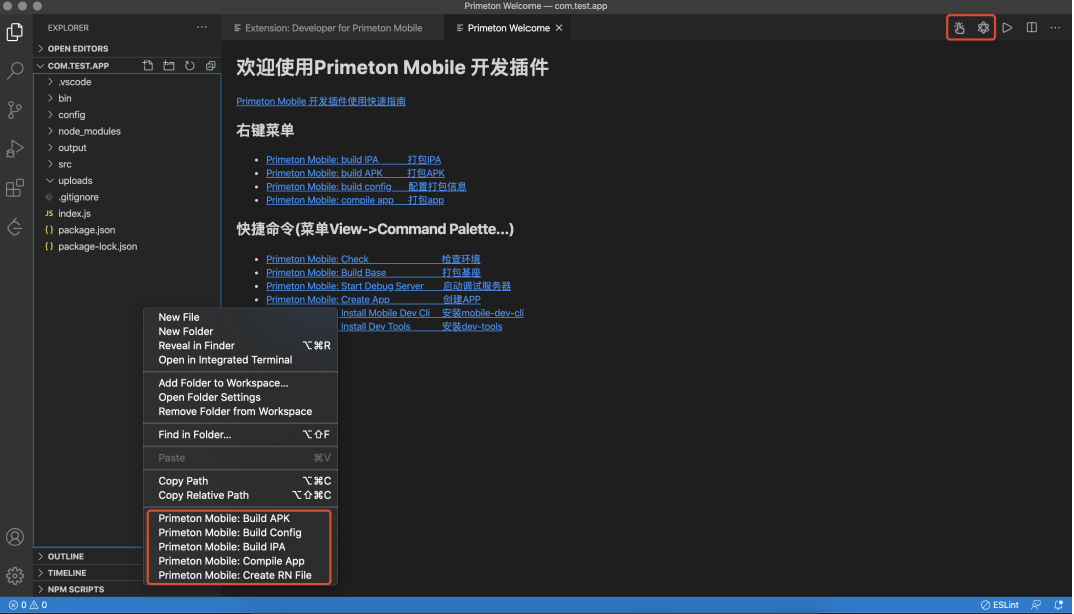This screenshot has width=1074, height=614.
Task: Open the Manage gear in activity bar
Action: point(15,576)
